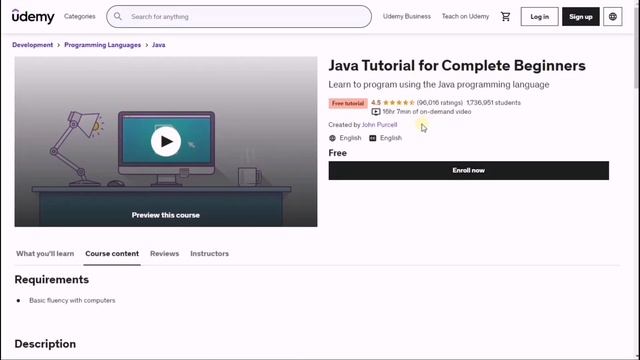Click the '1,736,951 students' text
The image size is (640, 360).
coord(493,103)
